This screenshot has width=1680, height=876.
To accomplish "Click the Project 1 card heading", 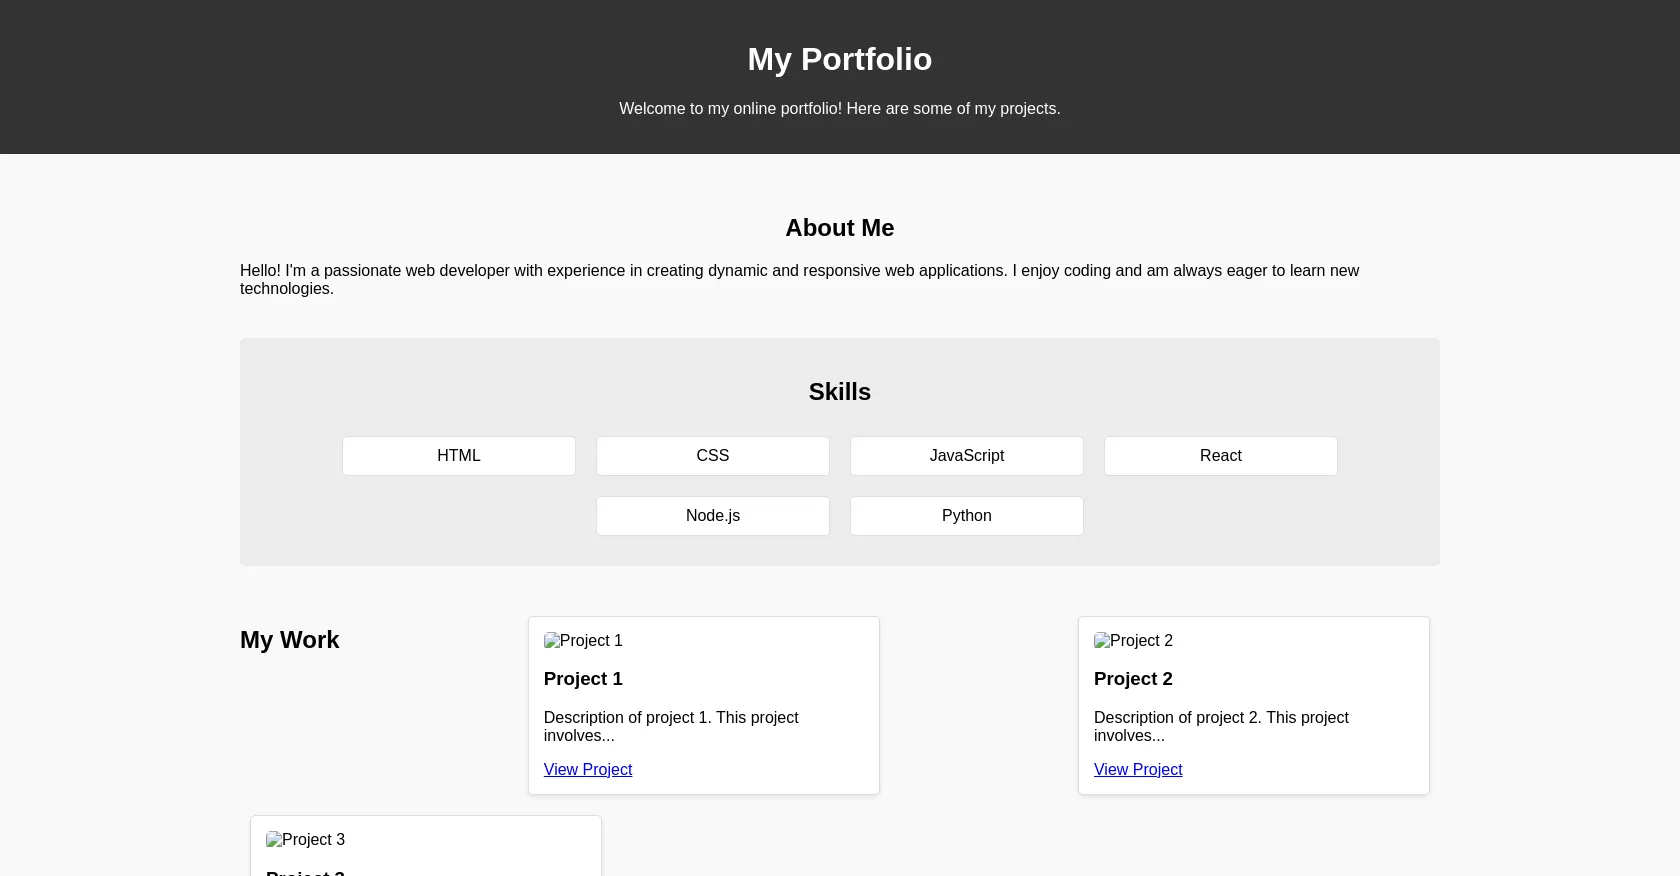I will pyautogui.click(x=583, y=679).
